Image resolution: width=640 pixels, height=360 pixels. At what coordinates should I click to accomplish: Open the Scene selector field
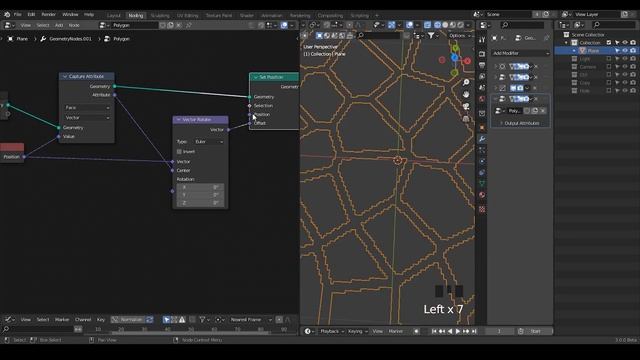click(508, 14)
